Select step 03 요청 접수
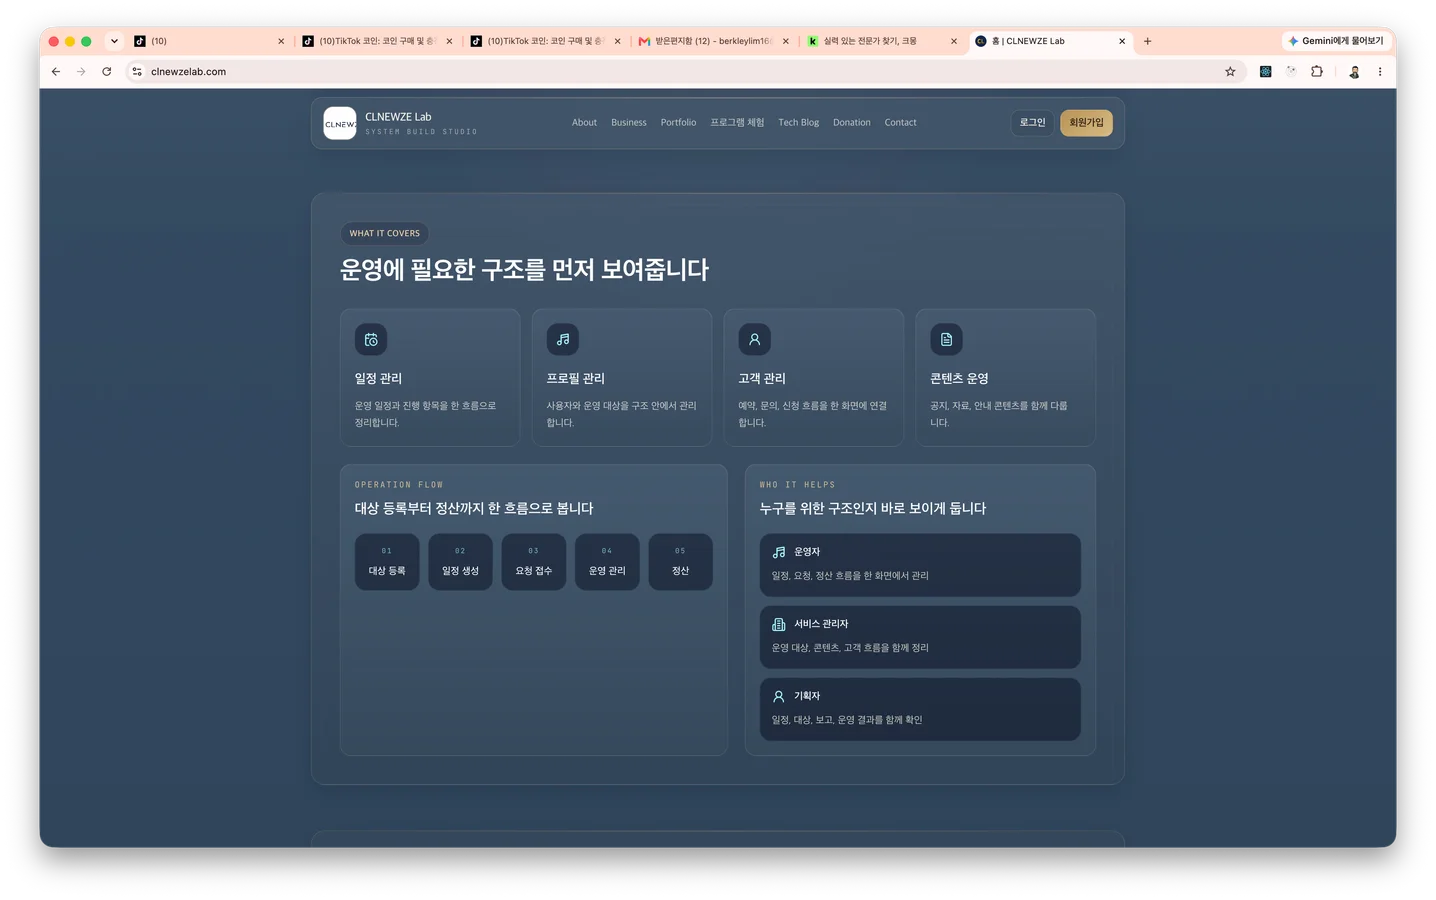Viewport: 1436px width, 900px height. pos(534,562)
